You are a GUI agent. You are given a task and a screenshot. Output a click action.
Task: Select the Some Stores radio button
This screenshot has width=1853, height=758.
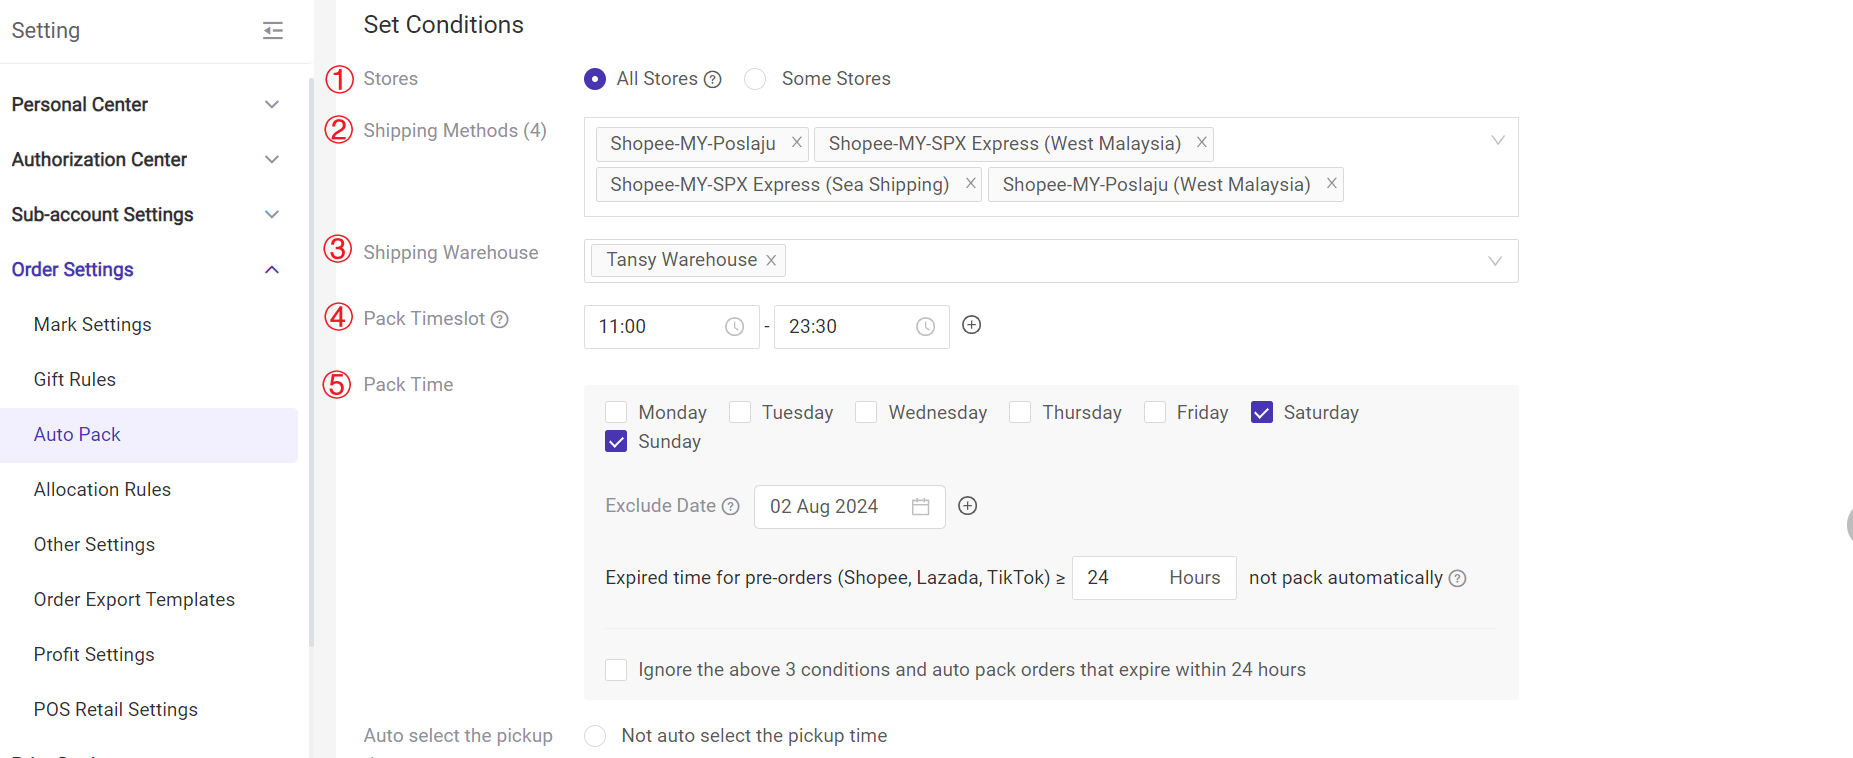pyautogui.click(x=756, y=79)
